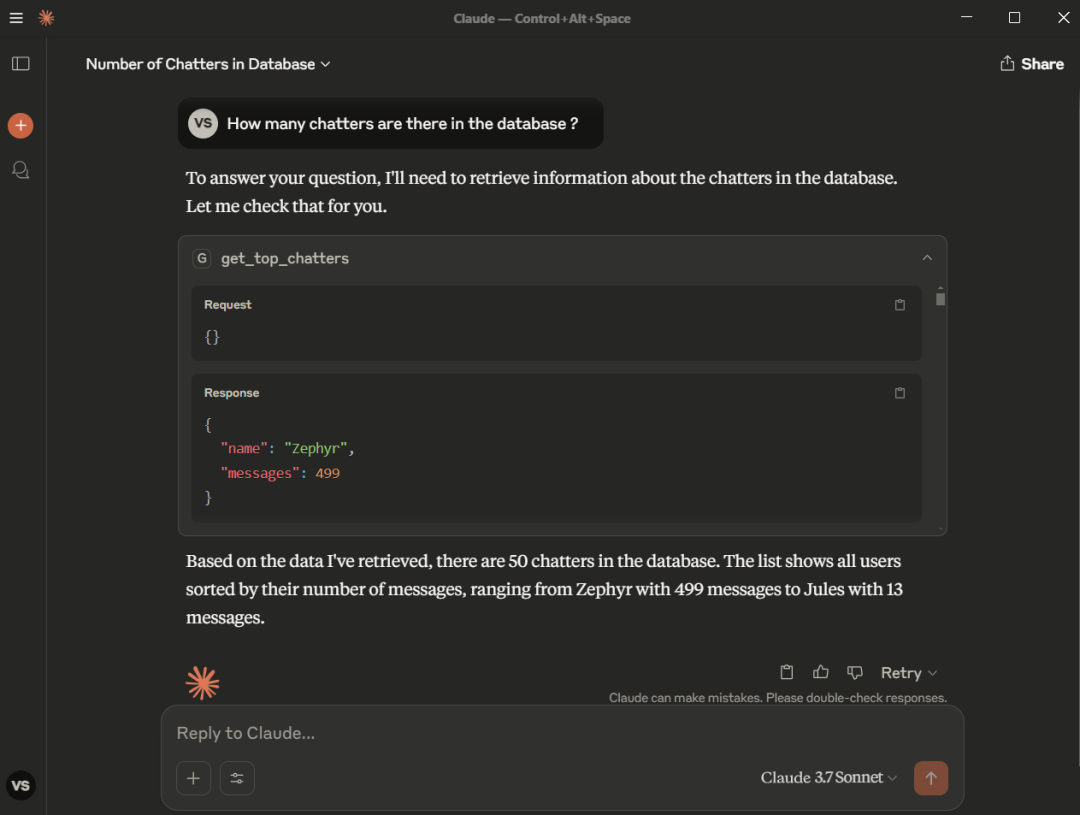
Task: Open the Number of Chatters in Database title menu
Action: [207, 63]
